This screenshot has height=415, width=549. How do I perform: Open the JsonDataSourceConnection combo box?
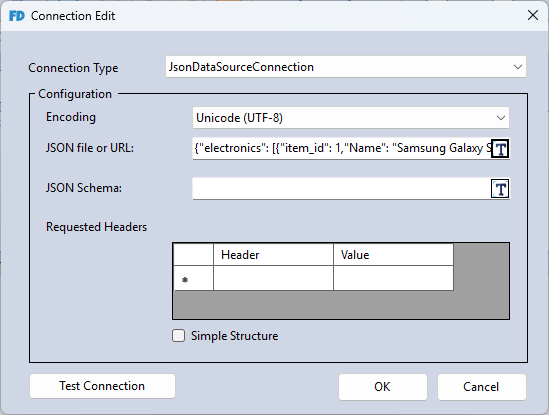346,67
